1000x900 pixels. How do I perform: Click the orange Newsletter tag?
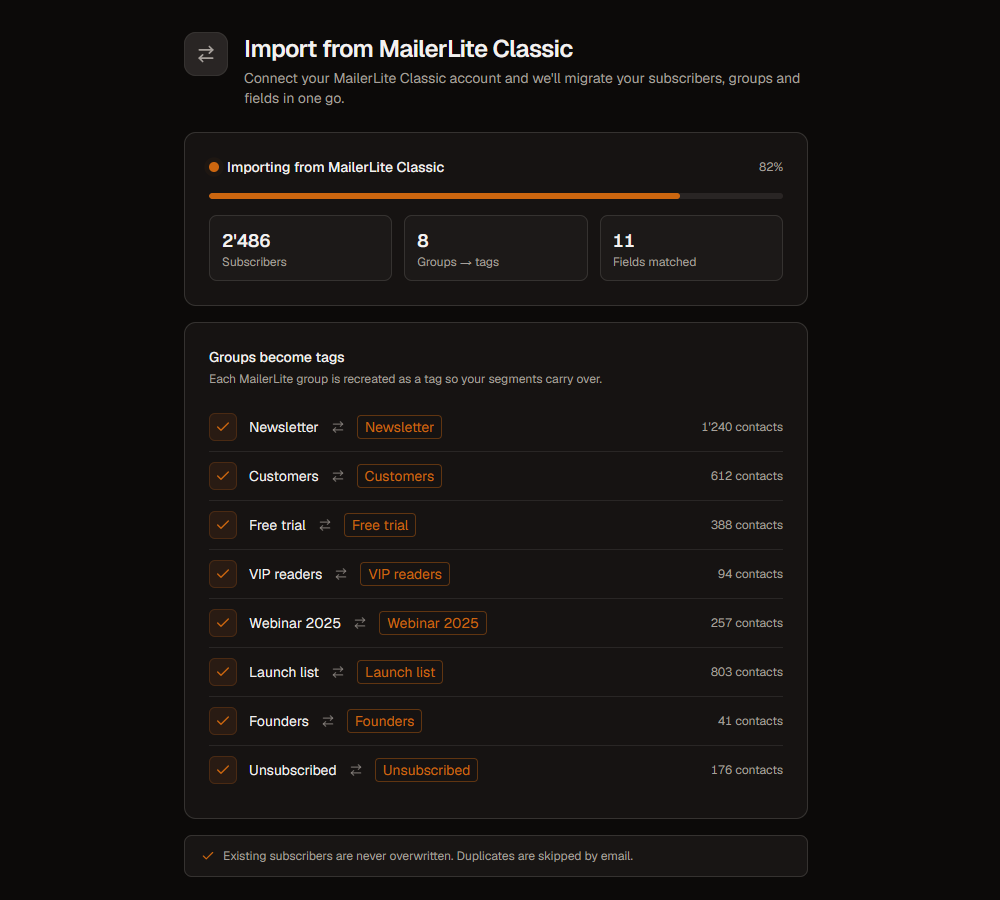point(399,427)
